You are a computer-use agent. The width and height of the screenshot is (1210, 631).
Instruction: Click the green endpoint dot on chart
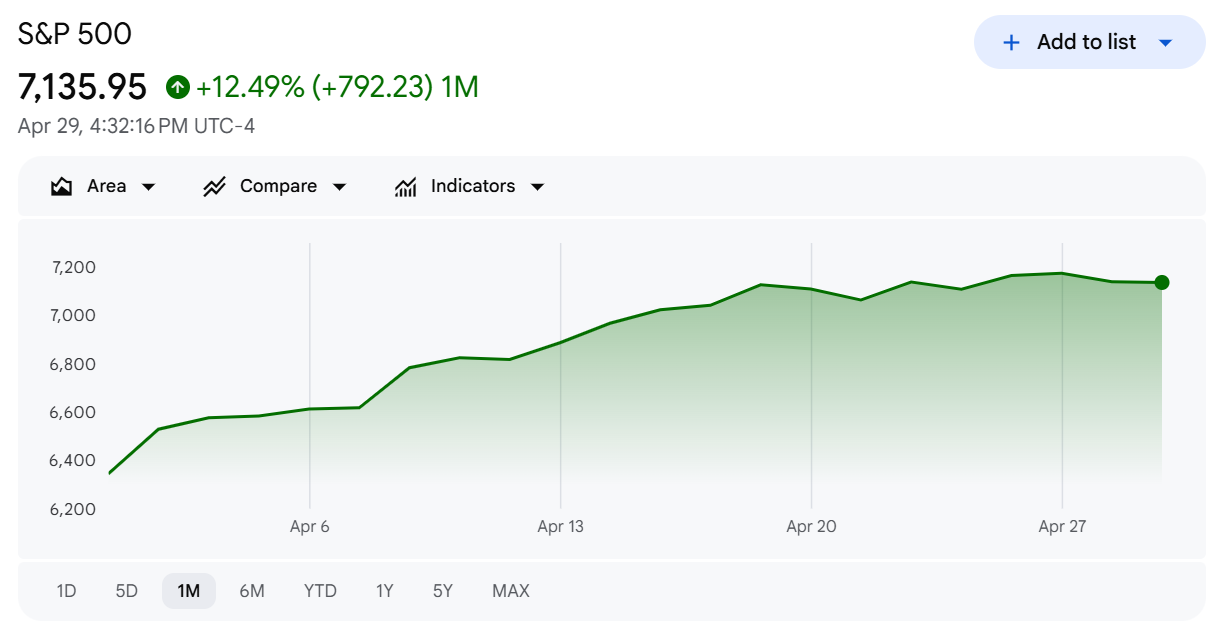coord(1161,283)
